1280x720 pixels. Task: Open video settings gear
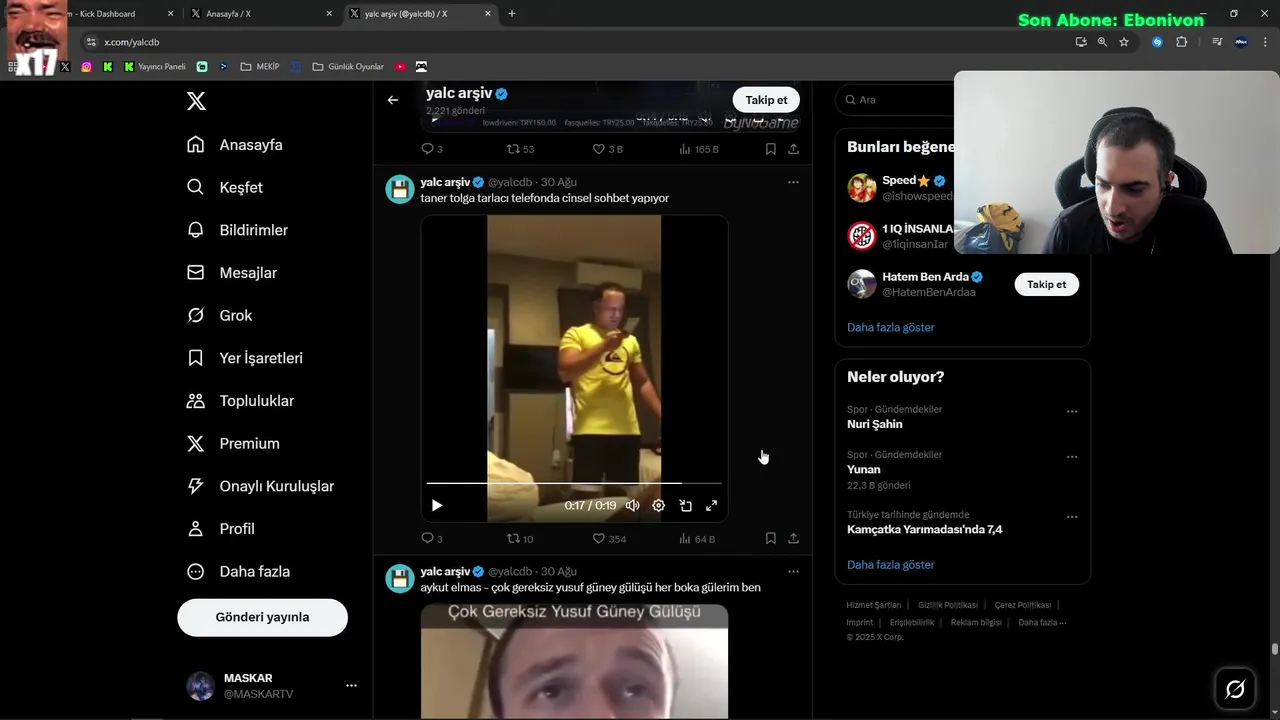pyautogui.click(x=659, y=505)
